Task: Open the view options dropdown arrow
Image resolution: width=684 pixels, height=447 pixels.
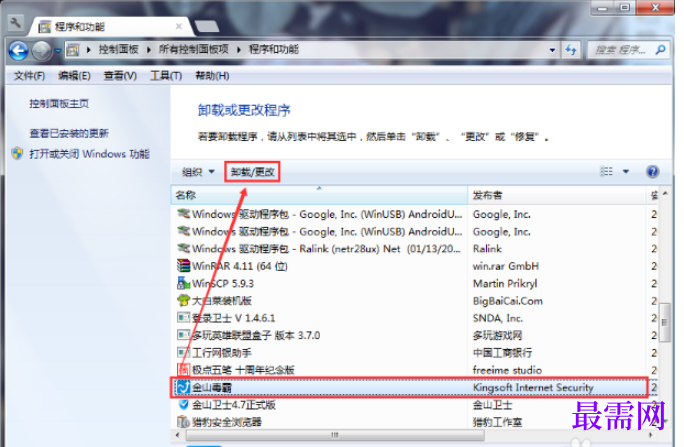Action: coord(626,171)
